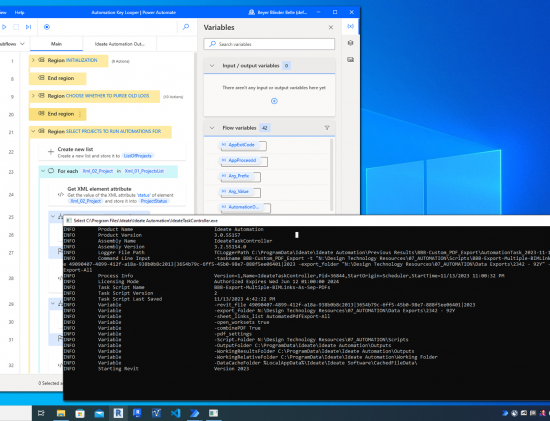550x421 pixels.
Task: Switch to the Main subflow tab
Action: [56, 44]
